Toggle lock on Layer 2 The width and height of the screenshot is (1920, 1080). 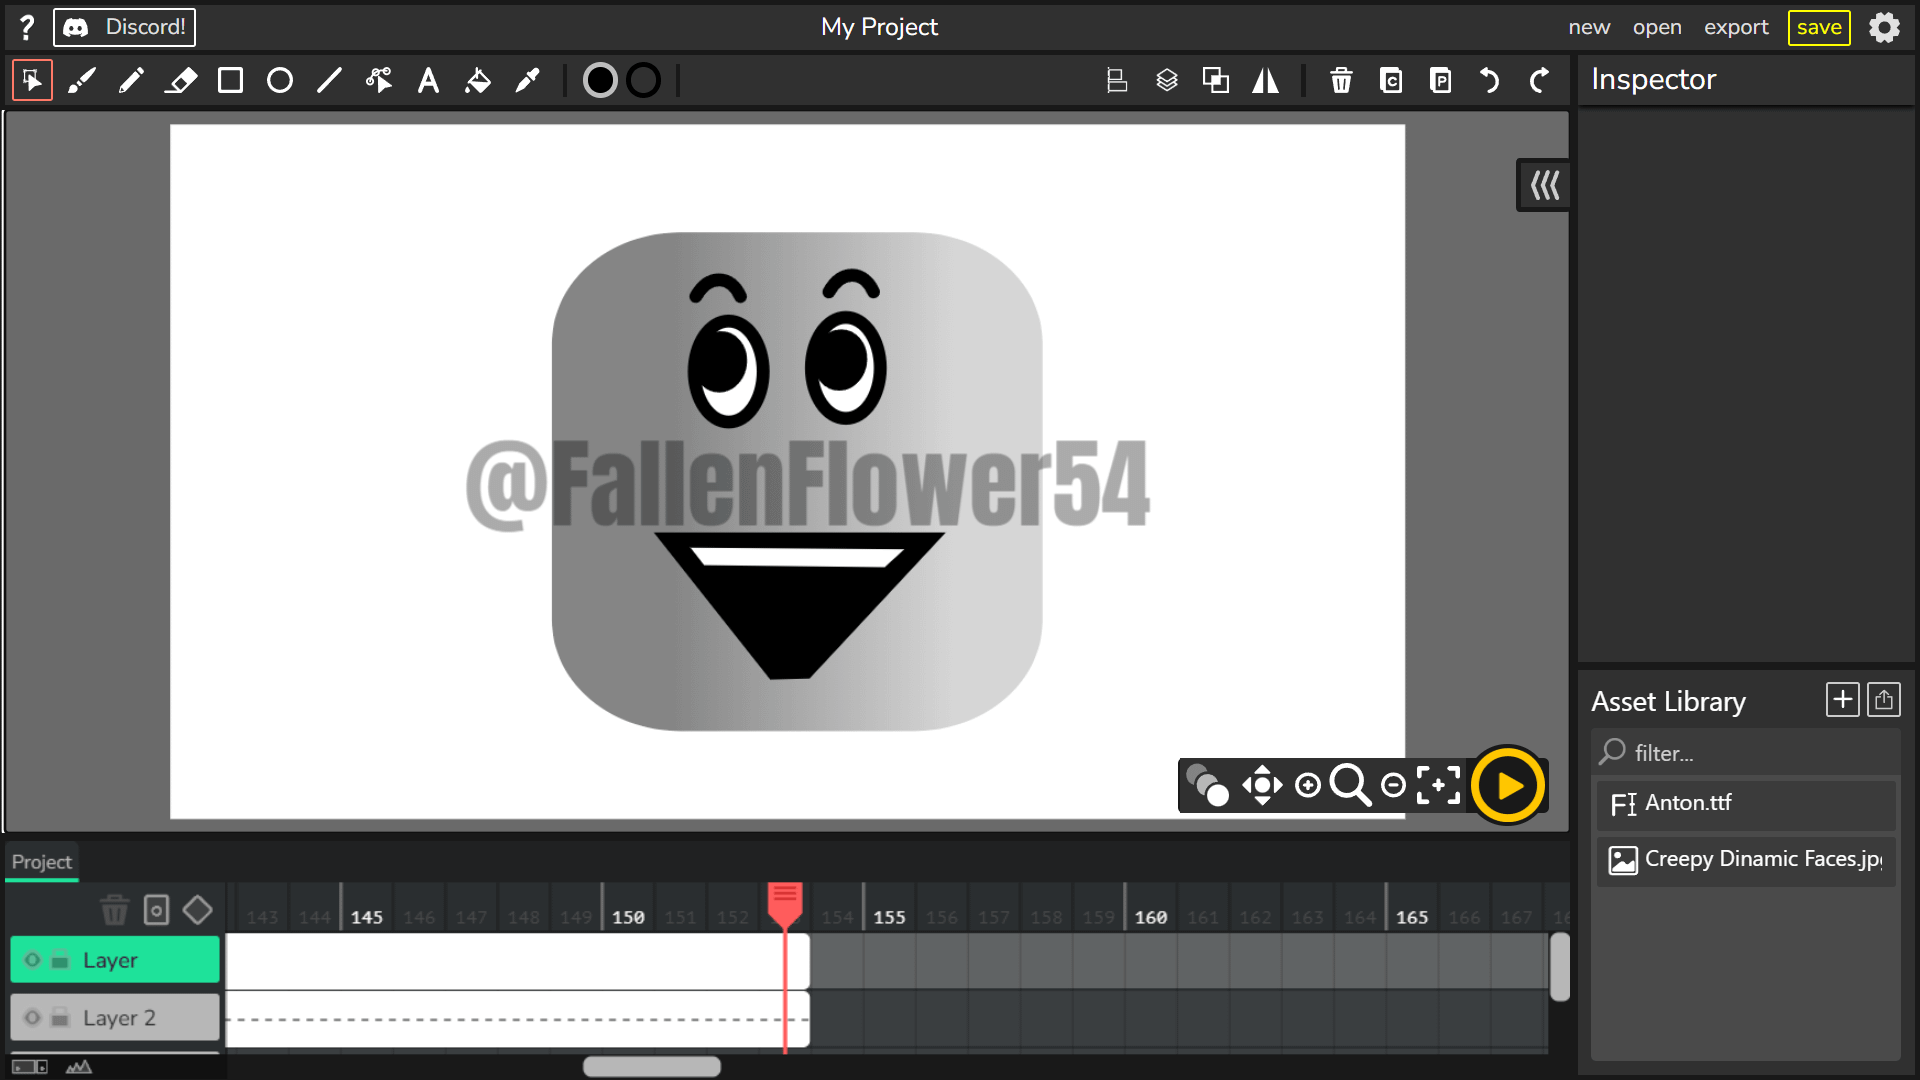tap(60, 1018)
